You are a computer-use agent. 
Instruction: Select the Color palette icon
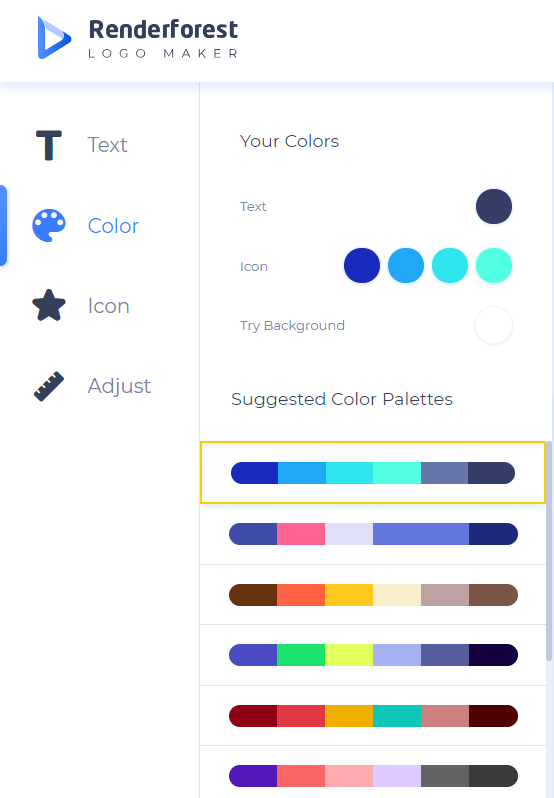49,225
